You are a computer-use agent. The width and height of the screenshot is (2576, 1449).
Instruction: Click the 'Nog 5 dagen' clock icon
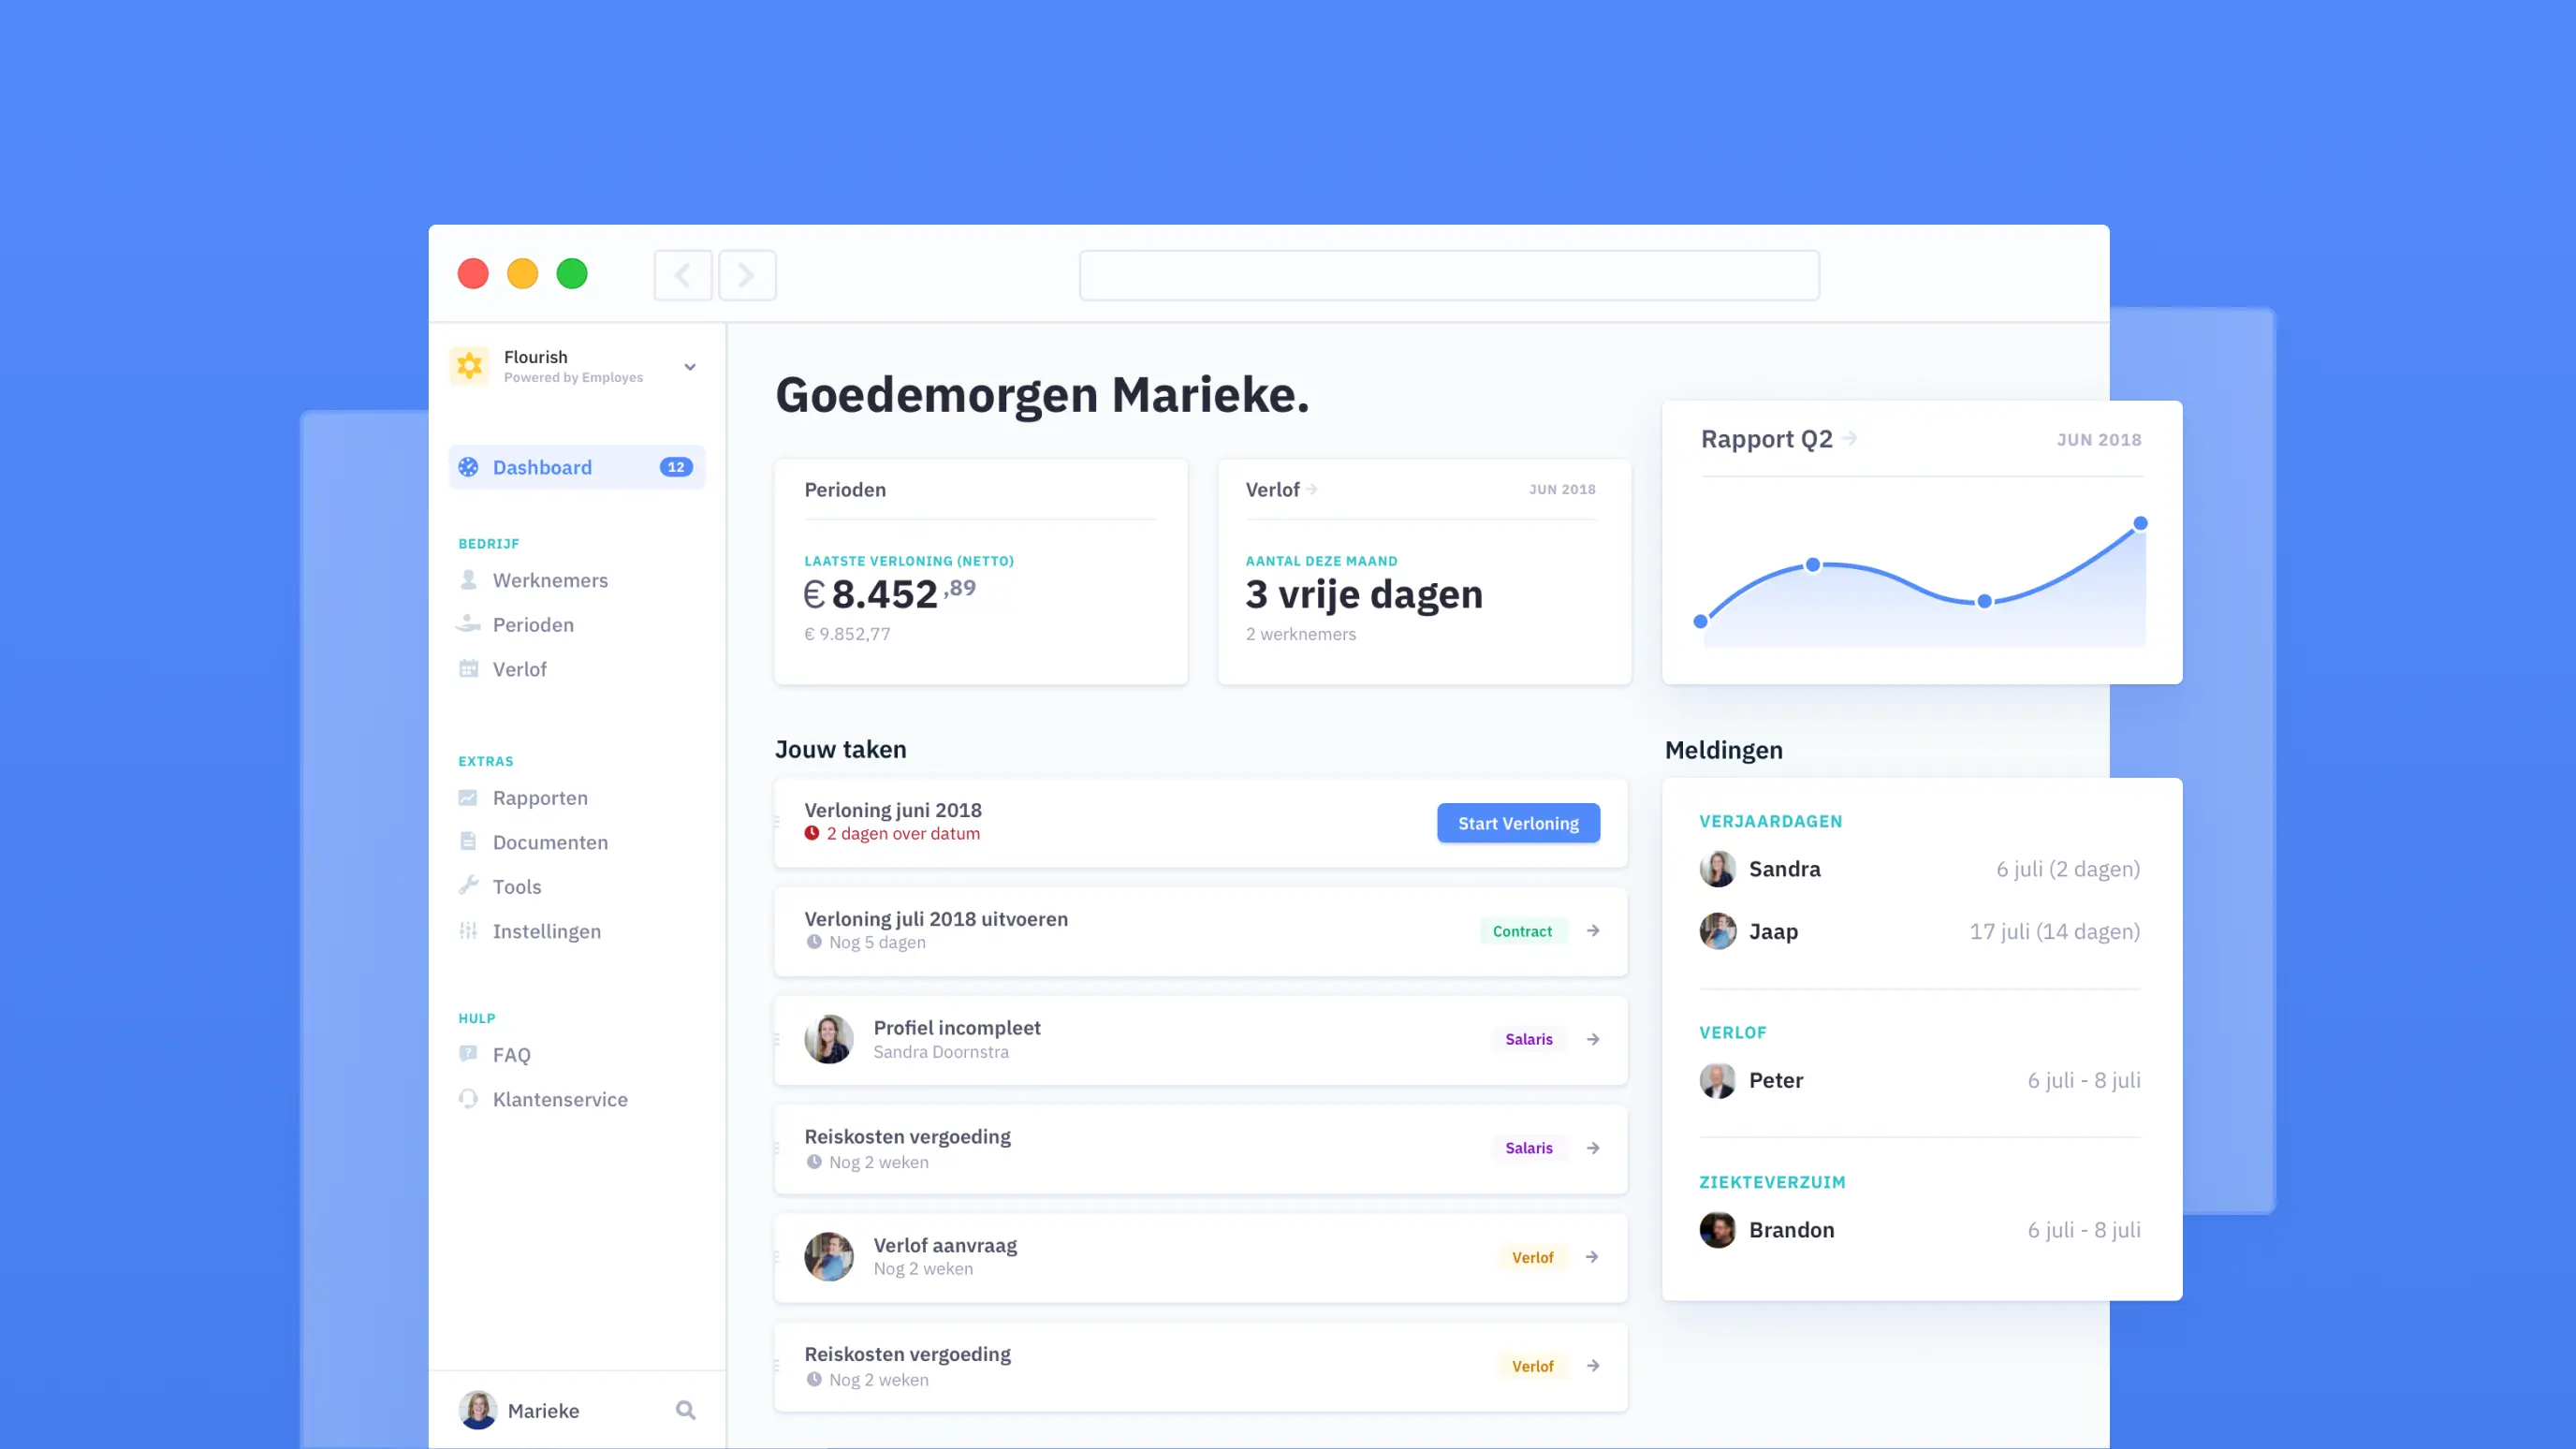coord(814,942)
